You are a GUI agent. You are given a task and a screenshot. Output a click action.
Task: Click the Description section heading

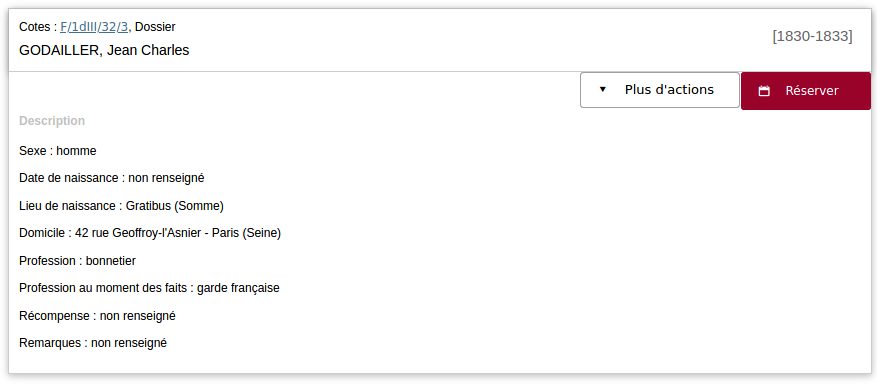click(52, 121)
